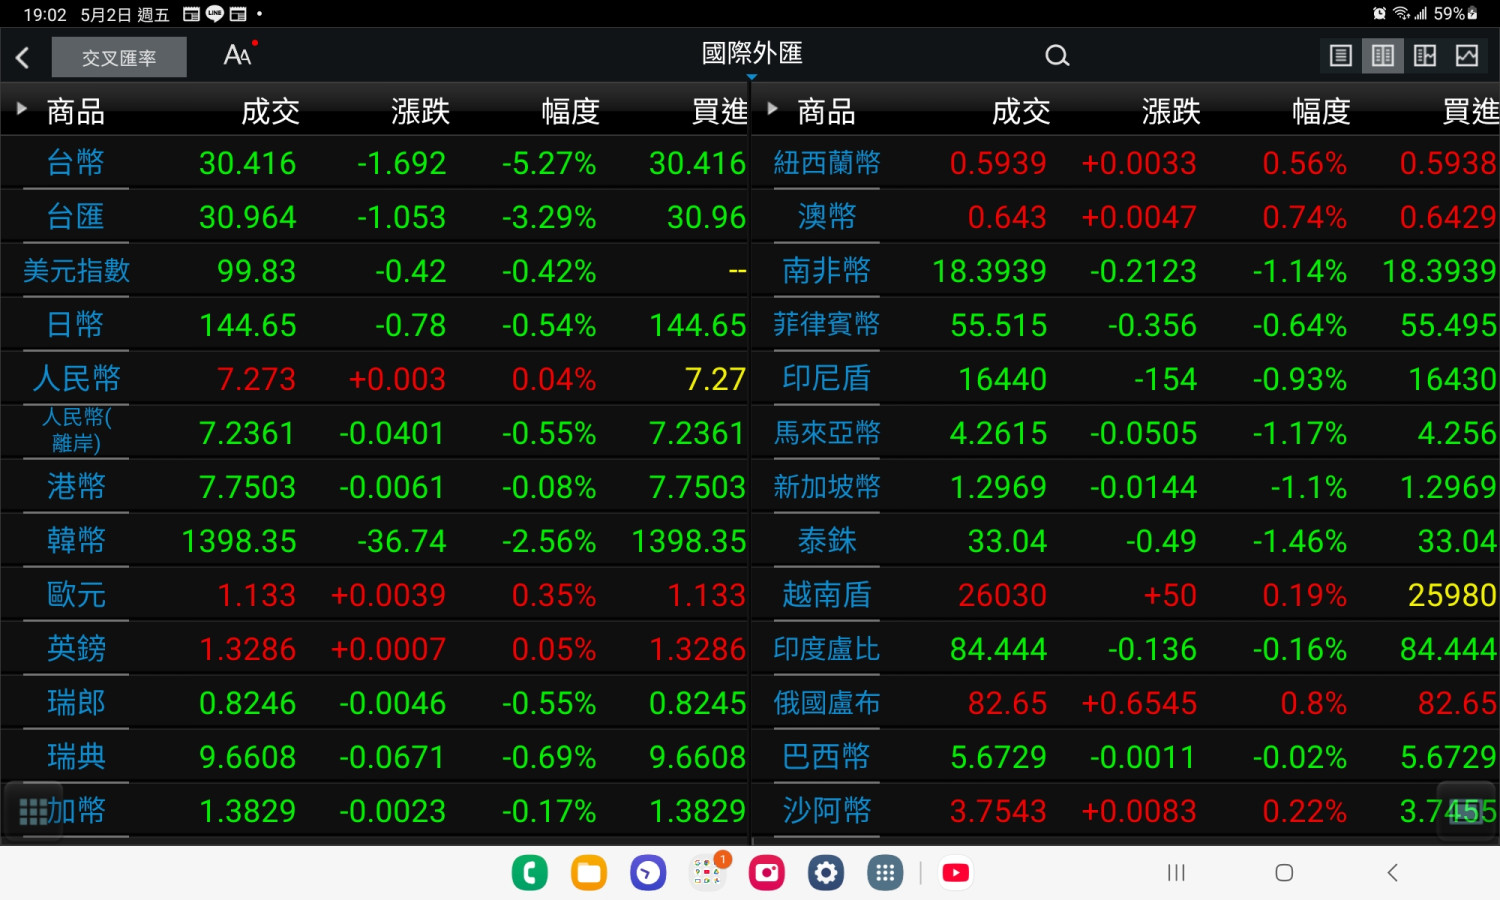Open the Camera app in the dock
The width and height of the screenshot is (1500, 900).
tap(767, 873)
